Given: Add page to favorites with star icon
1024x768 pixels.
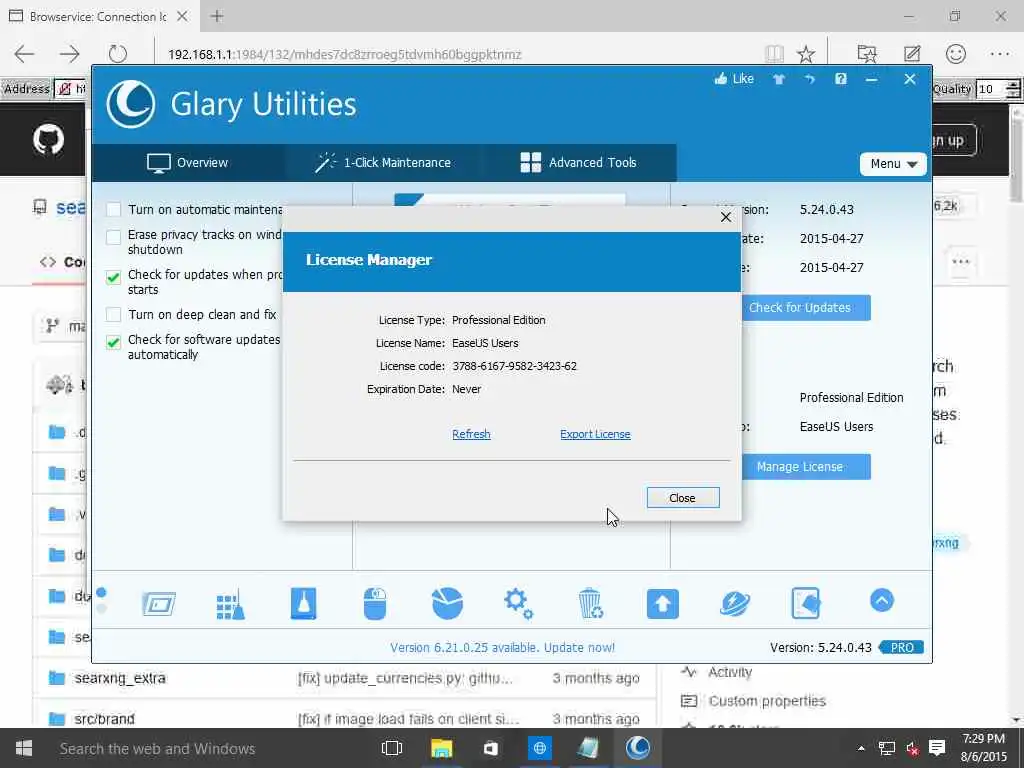Looking at the screenshot, I should pyautogui.click(x=806, y=54).
